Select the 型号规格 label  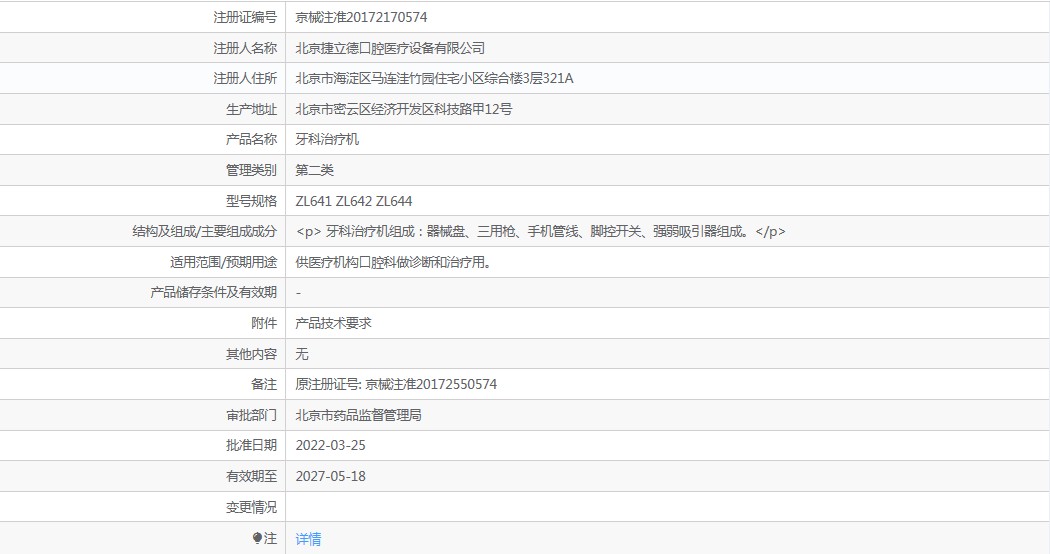251,201
